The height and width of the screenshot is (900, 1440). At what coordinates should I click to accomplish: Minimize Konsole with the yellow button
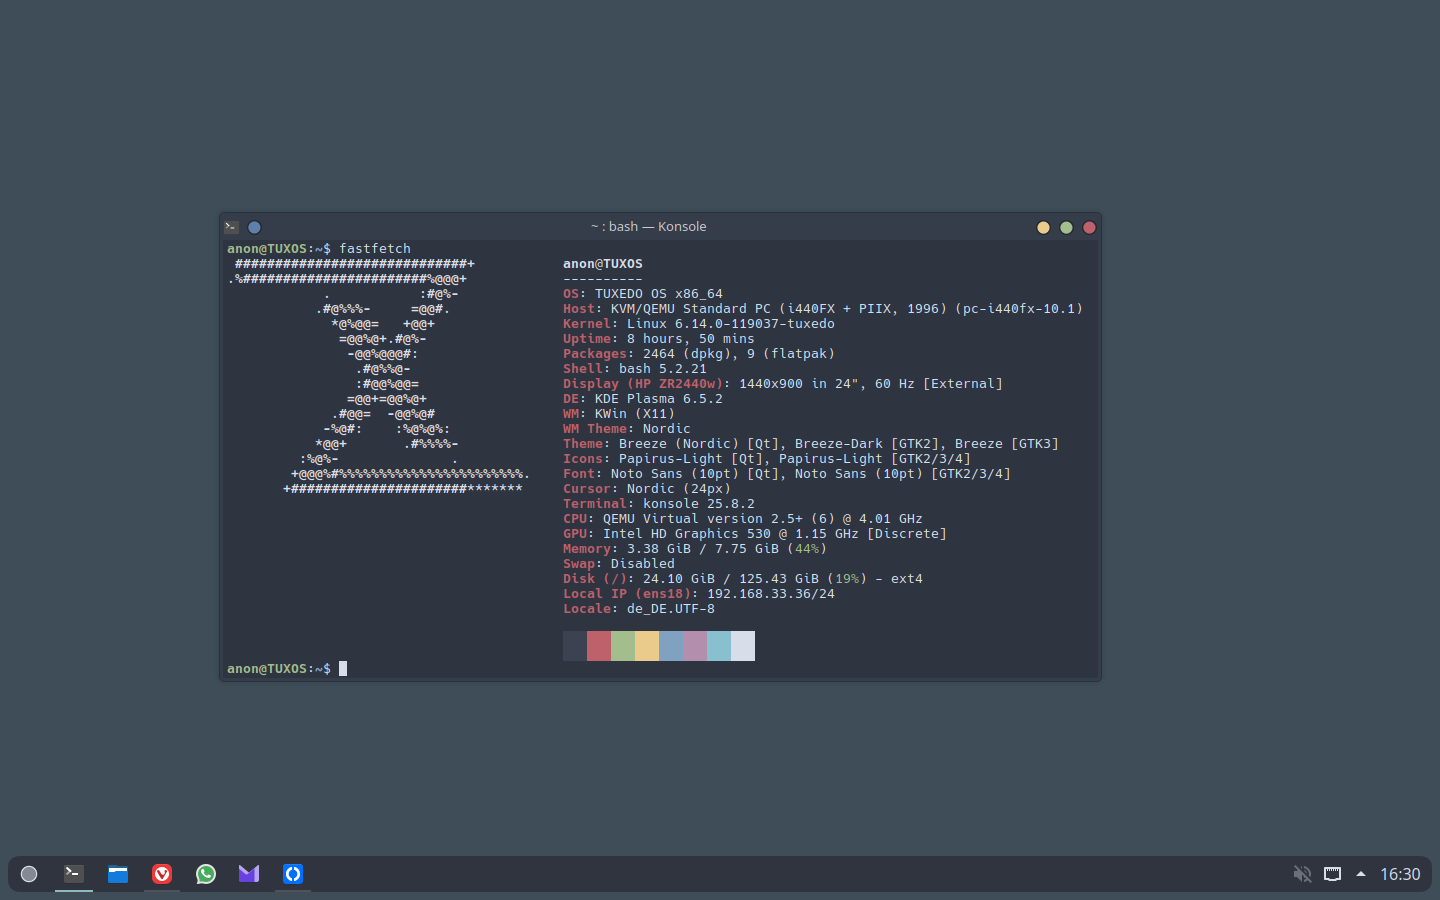[x=1043, y=227]
